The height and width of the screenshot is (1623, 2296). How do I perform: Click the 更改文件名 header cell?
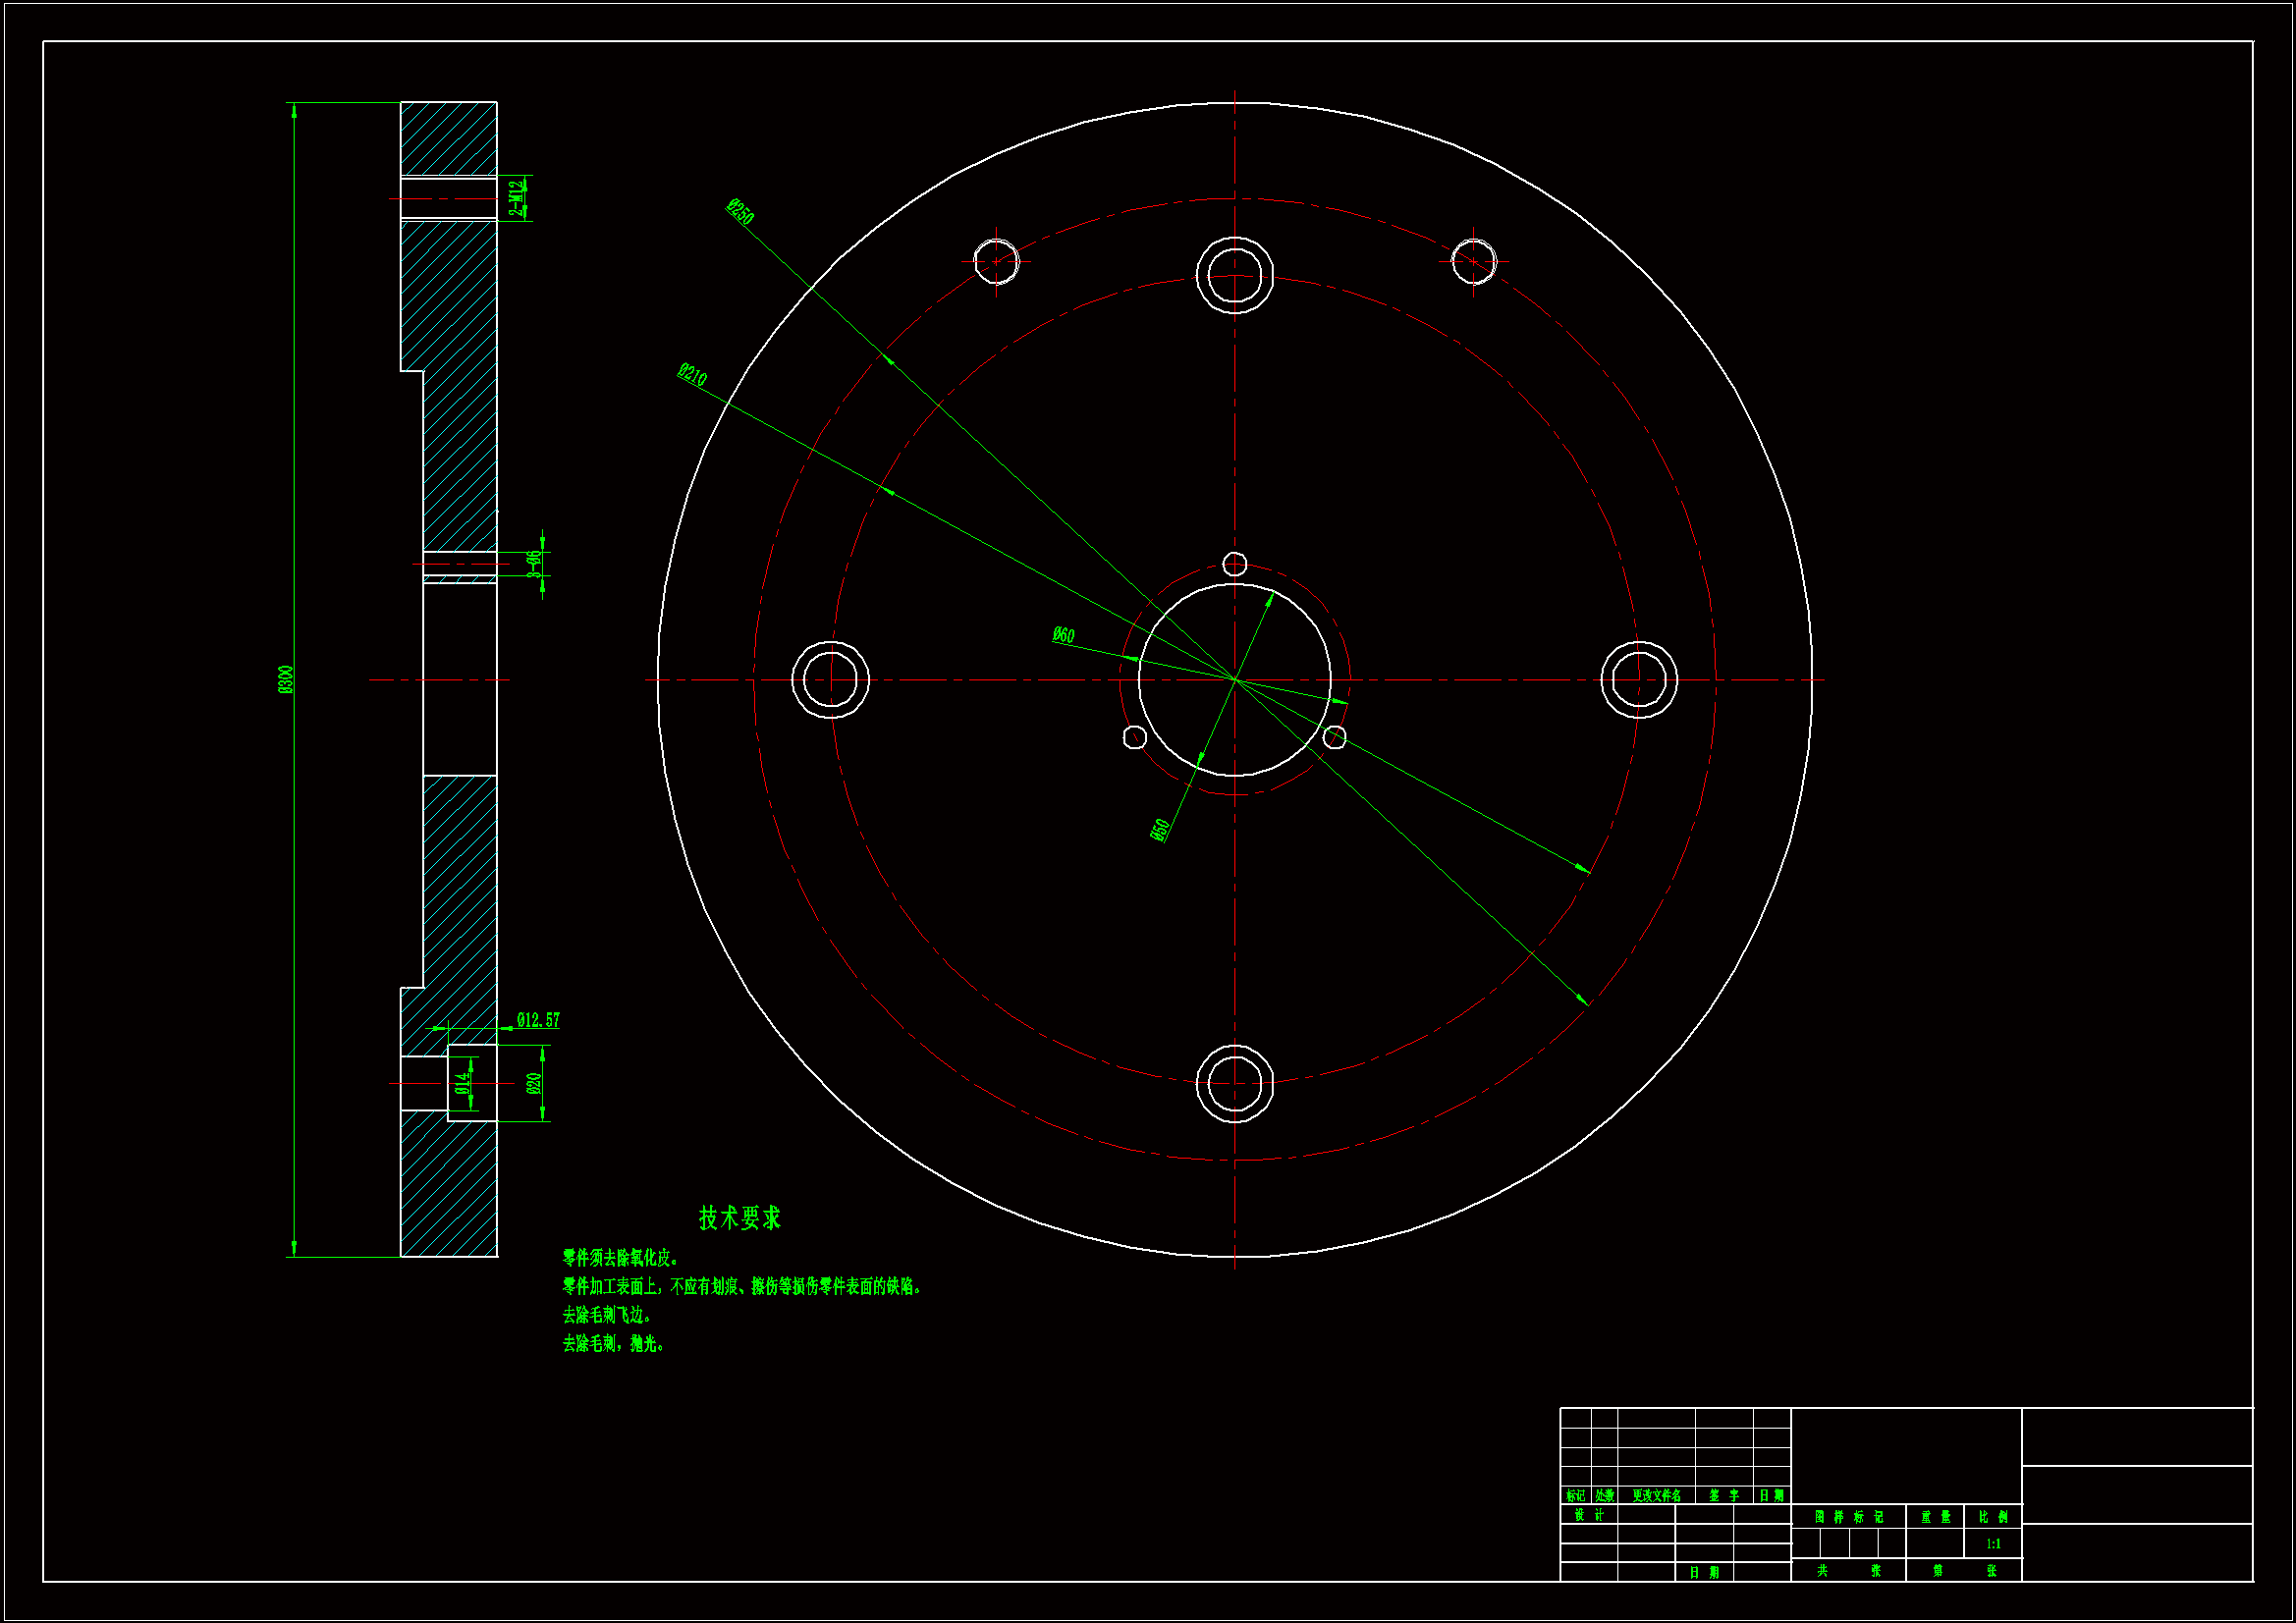coord(1656,1496)
